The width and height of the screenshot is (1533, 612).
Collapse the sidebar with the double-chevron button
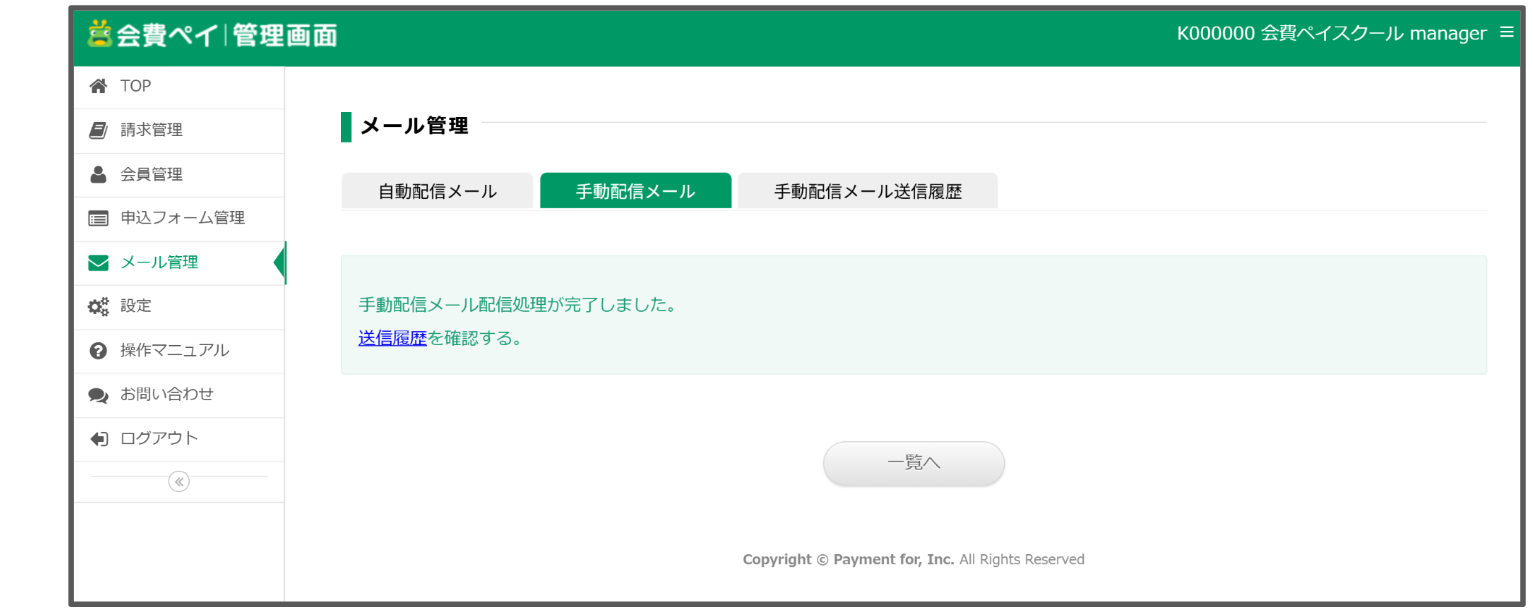[x=179, y=482]
